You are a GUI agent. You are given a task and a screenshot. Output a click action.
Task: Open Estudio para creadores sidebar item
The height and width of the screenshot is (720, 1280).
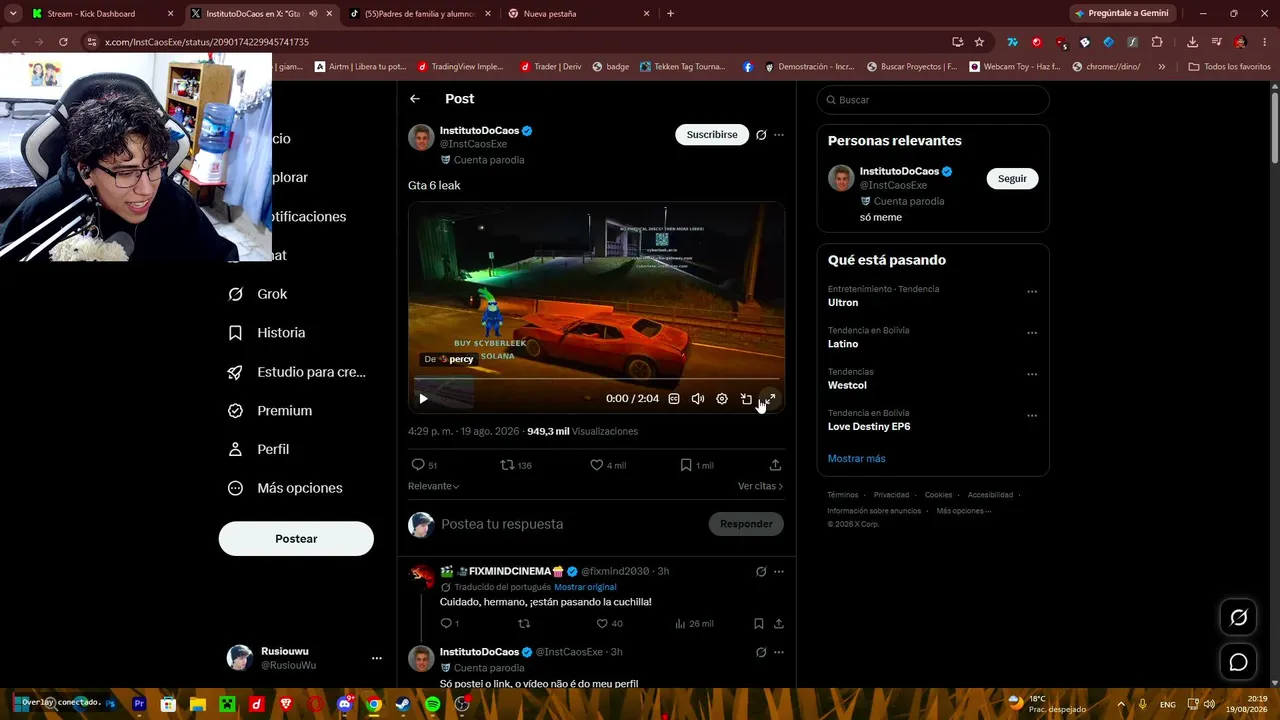tap(297, 372)
